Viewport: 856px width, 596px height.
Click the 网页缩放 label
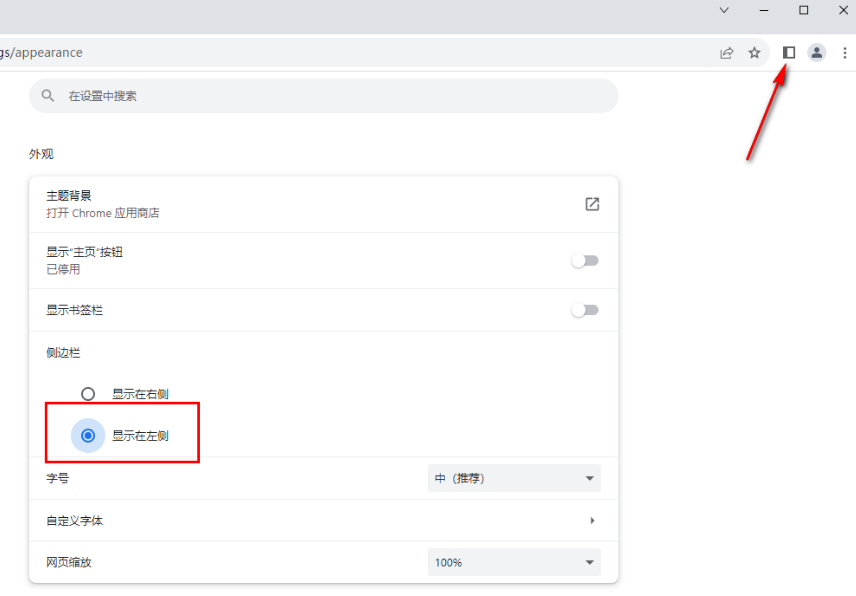[69, 562]
